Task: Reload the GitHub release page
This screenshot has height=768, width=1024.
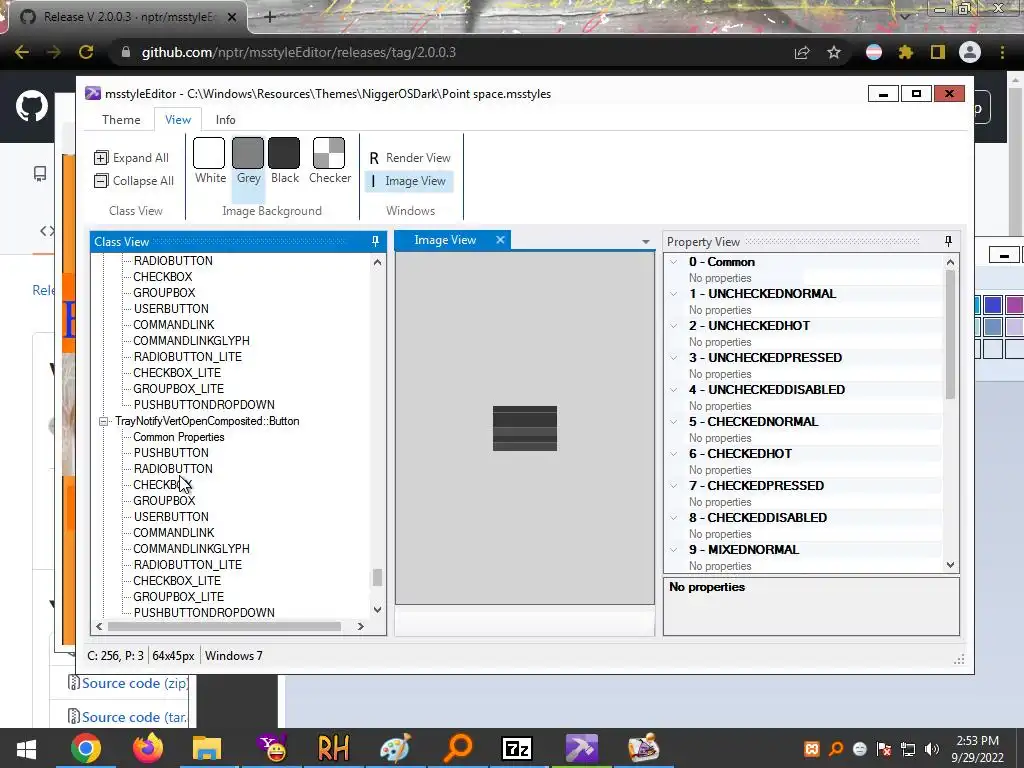Action: pos(86,52)
